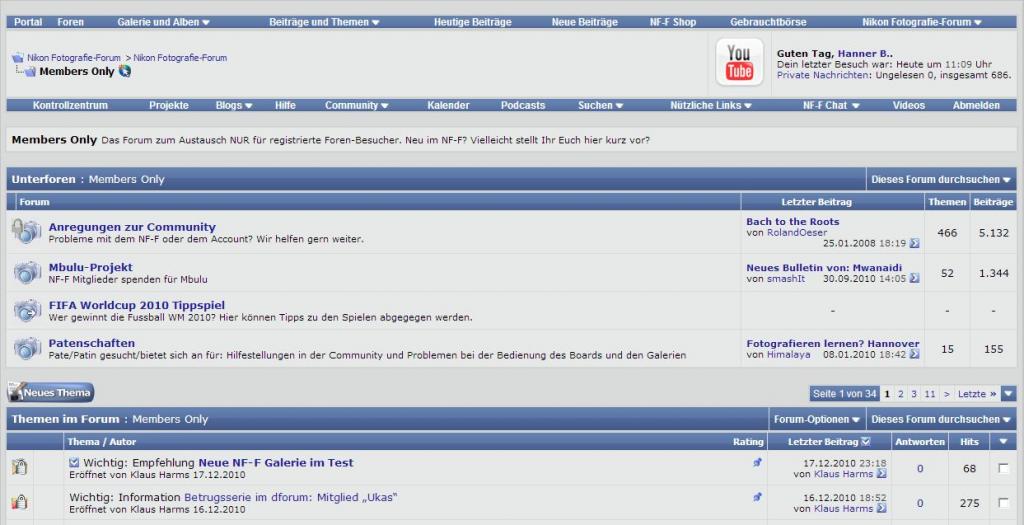Open thread Betrugsserie im dforum: Mitglied Ukas
This screenshot has height=525, width=1024.
pyautogui.click(x=291, y=497)
